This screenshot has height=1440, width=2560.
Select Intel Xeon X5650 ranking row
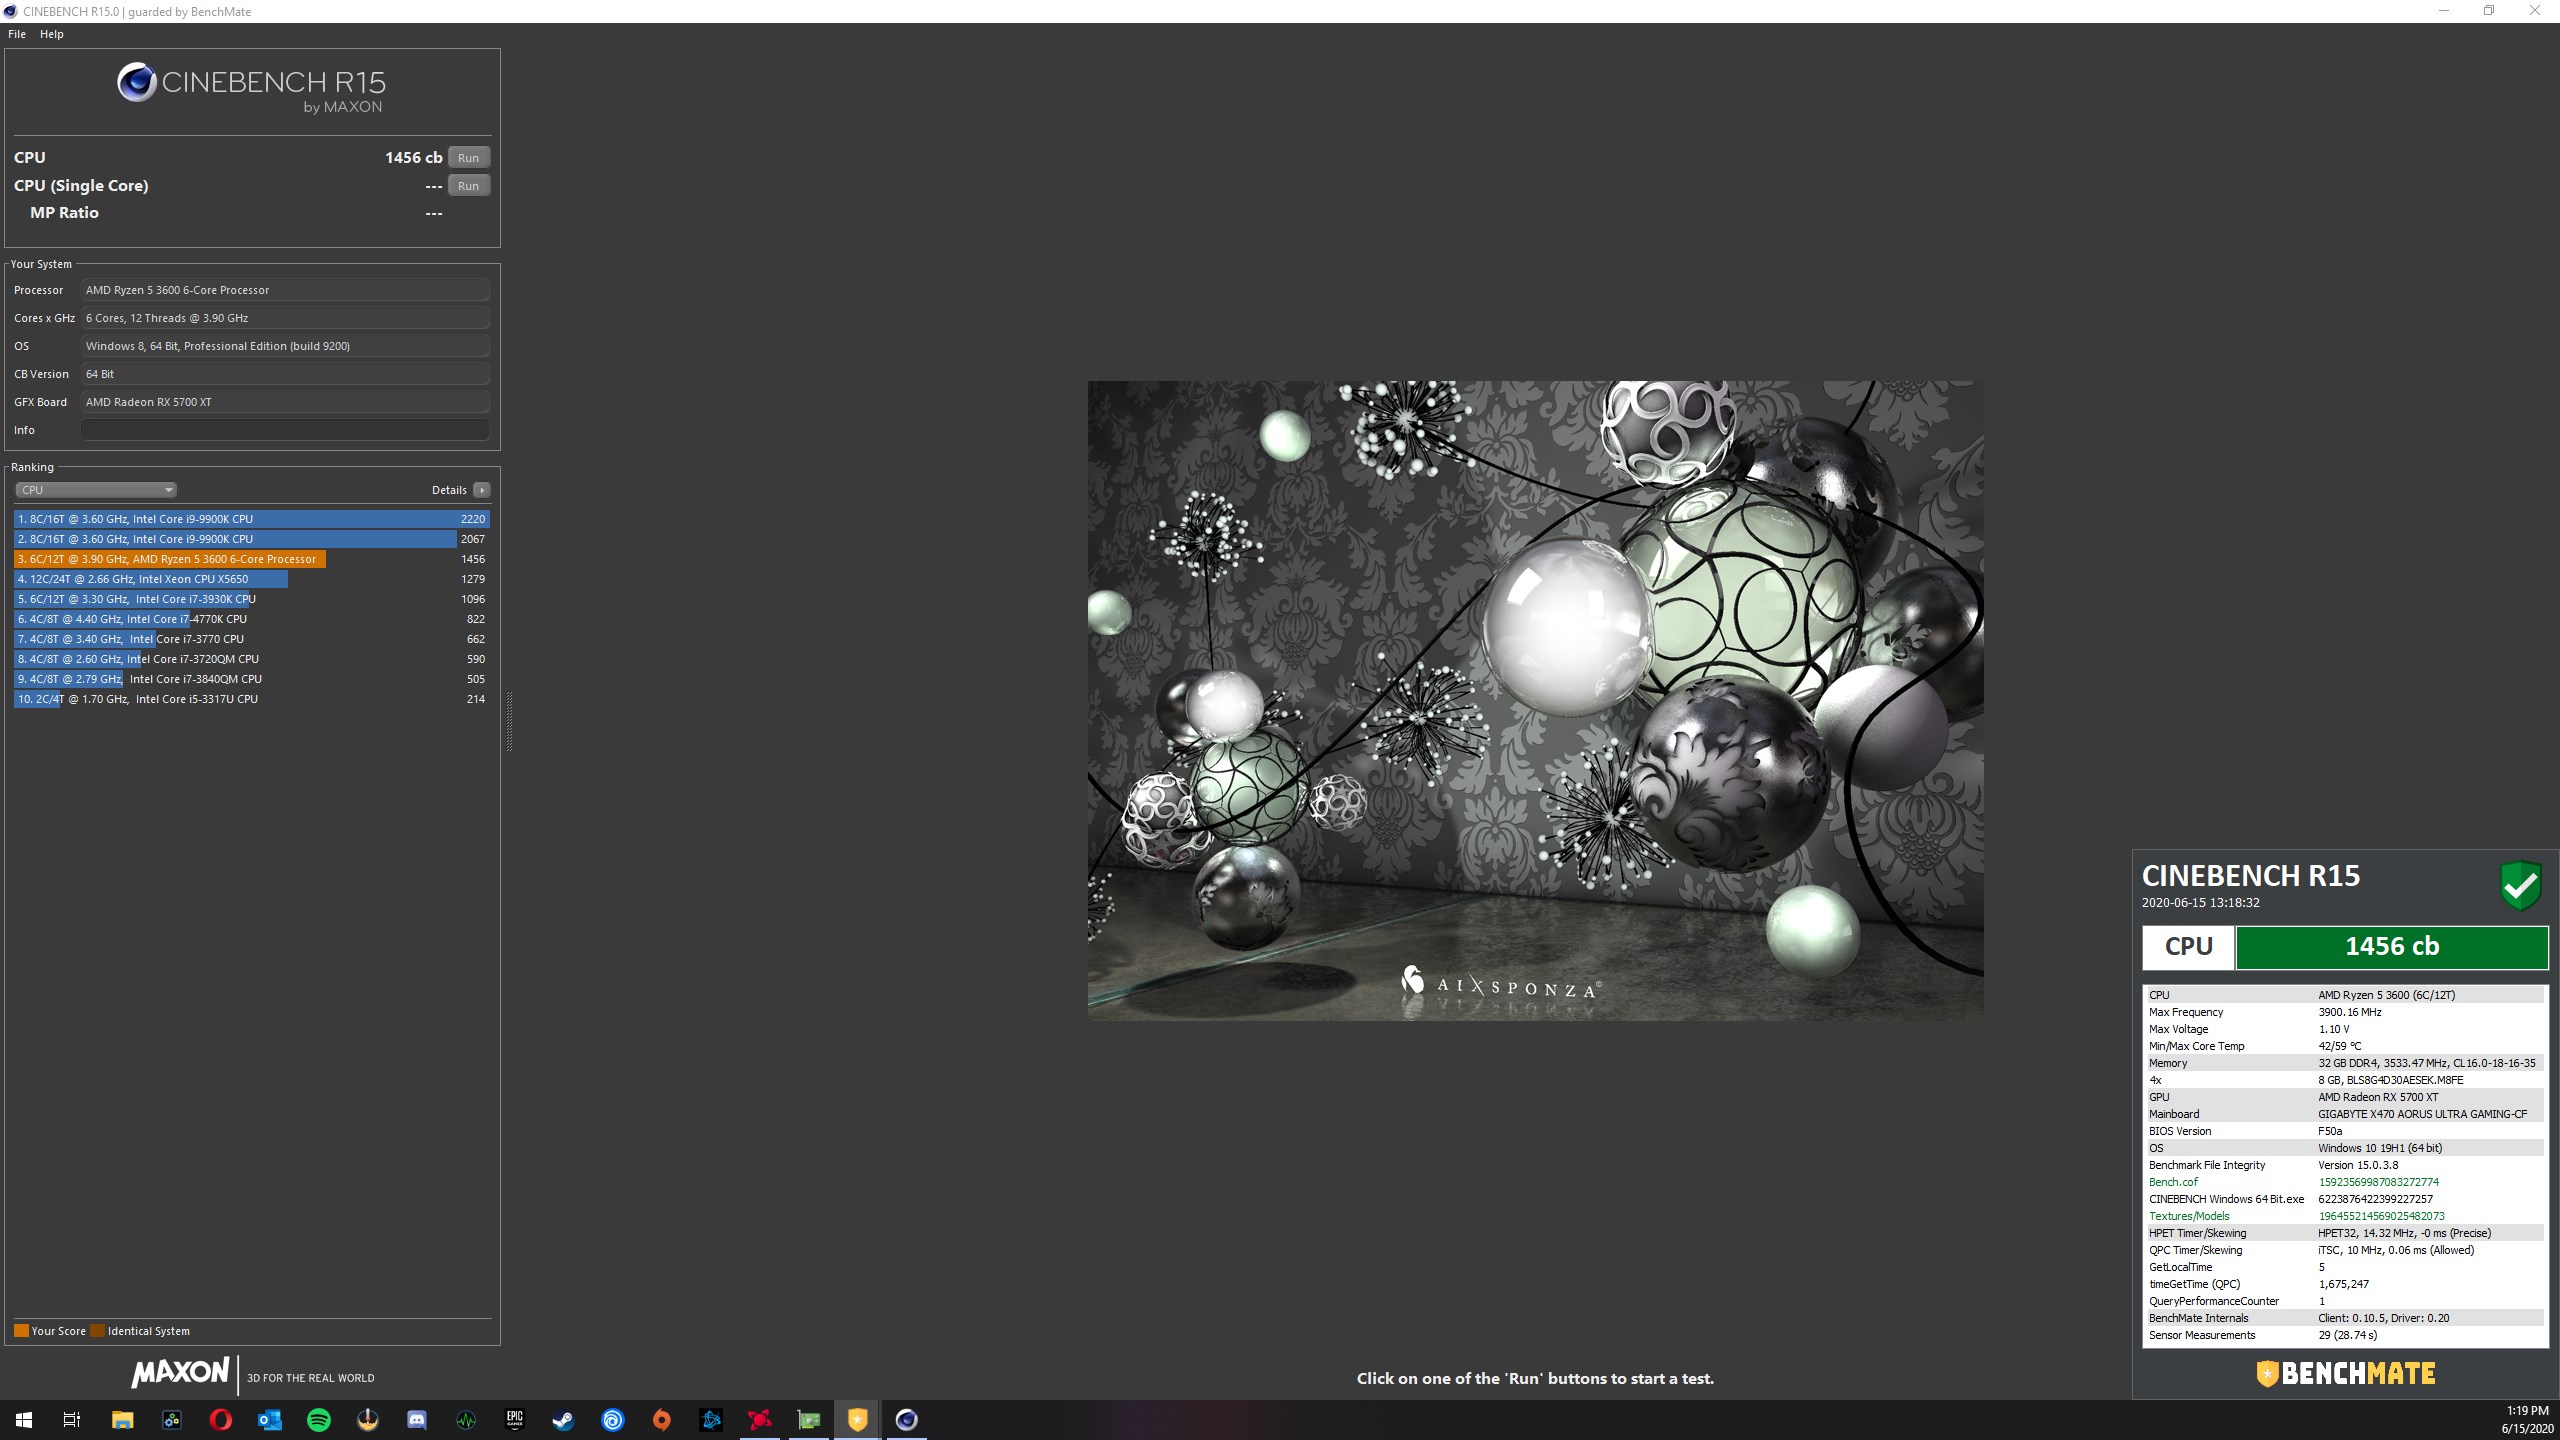click(252, 579)
